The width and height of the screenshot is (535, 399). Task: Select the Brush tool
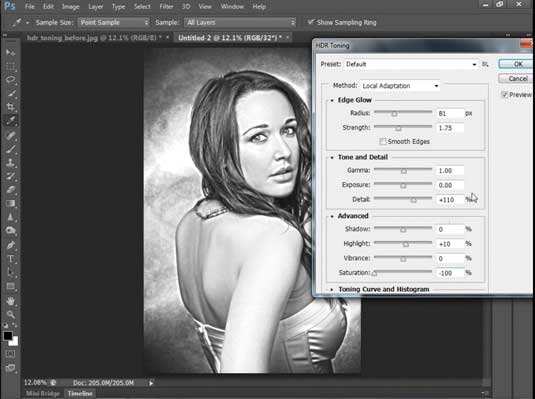[10, 149]
